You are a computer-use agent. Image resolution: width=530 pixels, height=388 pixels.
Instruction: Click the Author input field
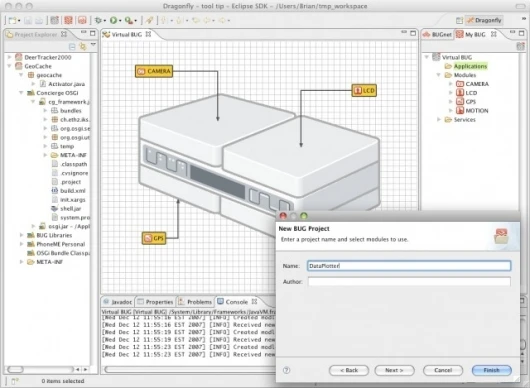click(x=409, y=281)
